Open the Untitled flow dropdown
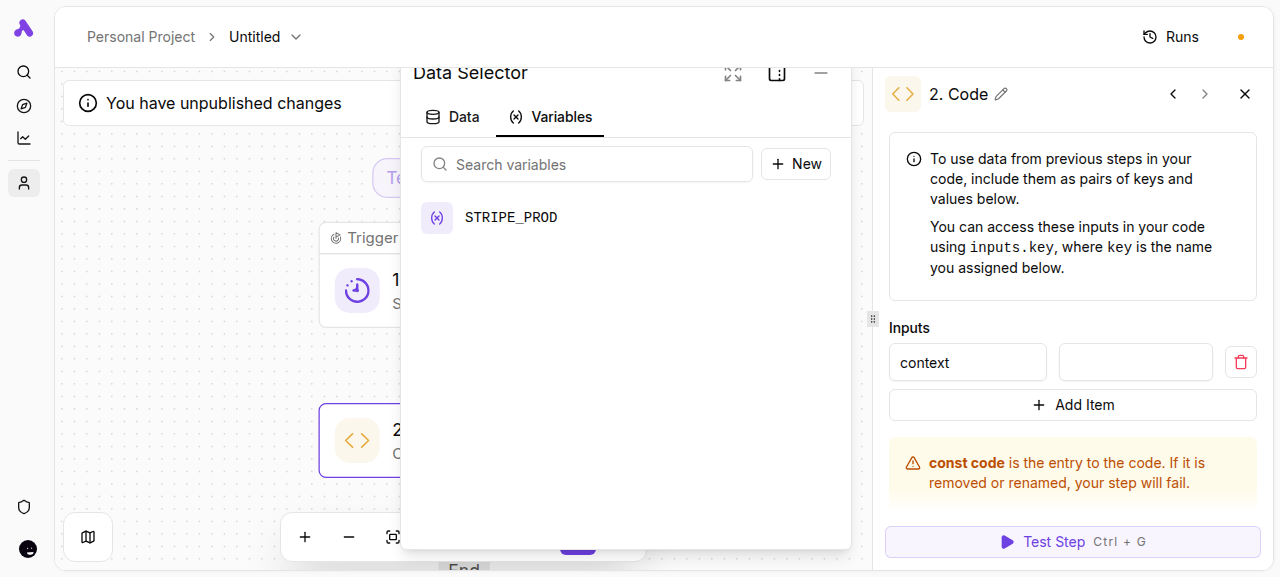The image size is (1280, 577). click(265, 37)
